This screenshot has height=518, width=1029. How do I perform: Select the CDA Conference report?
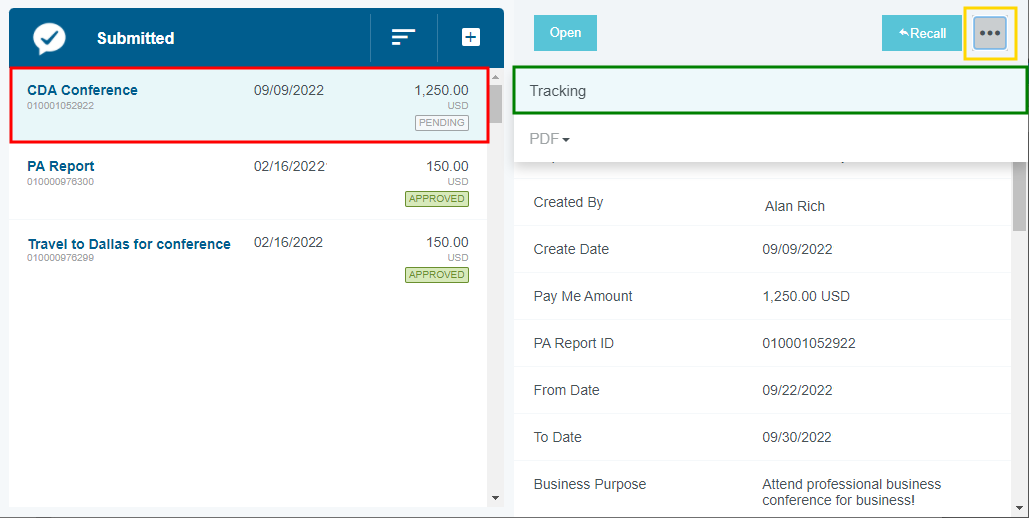pos(82,90)
